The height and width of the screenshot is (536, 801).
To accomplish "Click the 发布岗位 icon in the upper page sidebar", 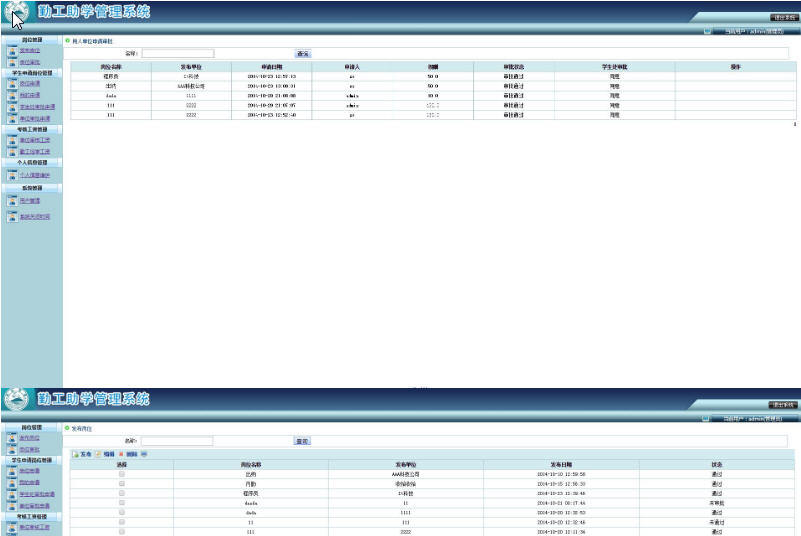I will pyautogui.click(x=12, y=51).
